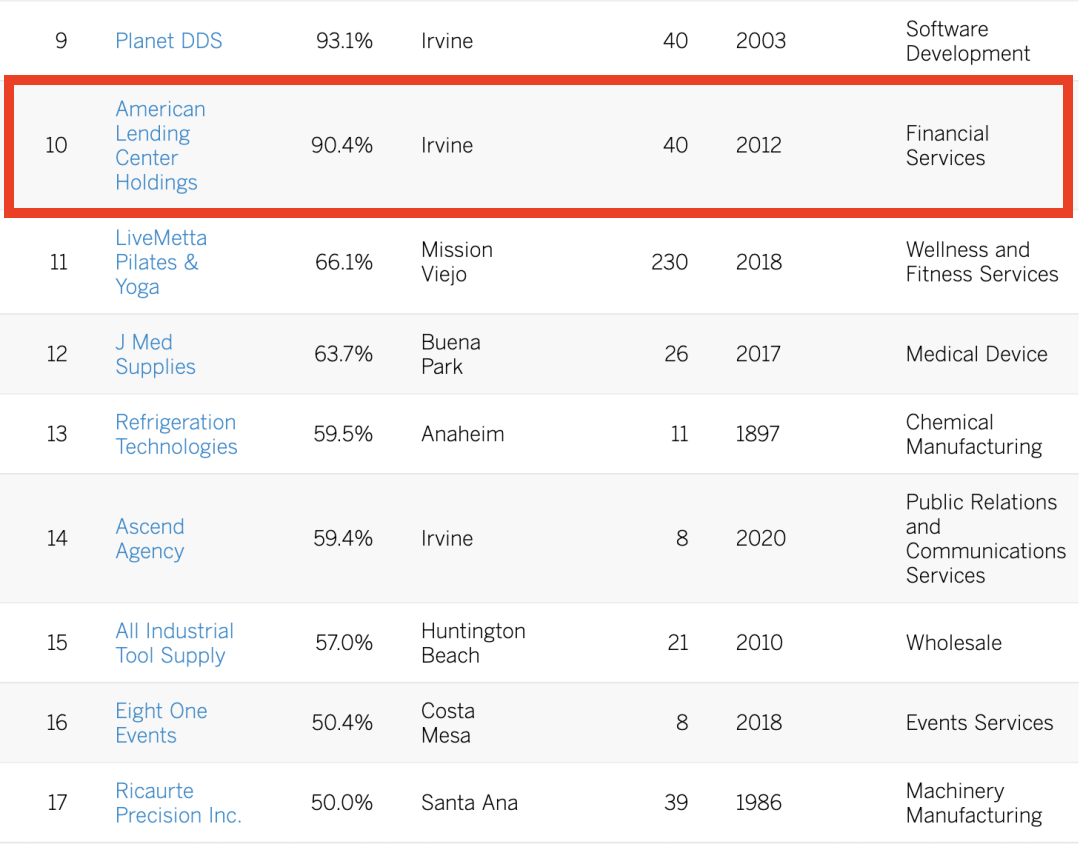Select the Chemical Manufacturing industry cell
This screenshot has height=844, width=1080.
973,434
